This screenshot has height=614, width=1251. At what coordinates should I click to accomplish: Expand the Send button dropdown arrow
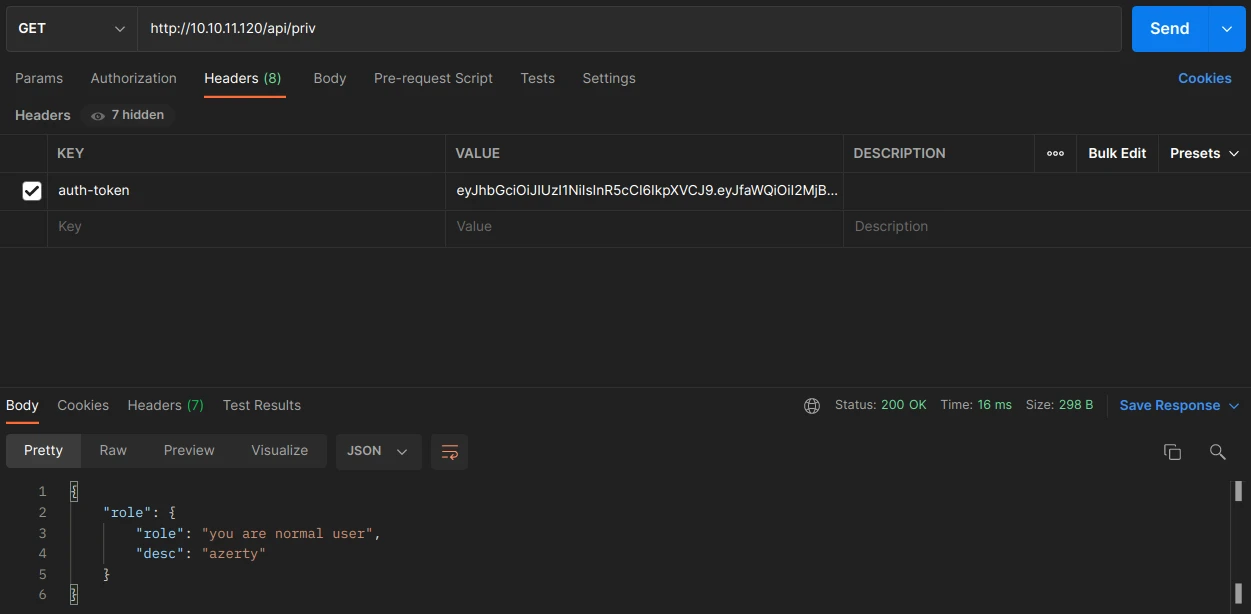1227,29
